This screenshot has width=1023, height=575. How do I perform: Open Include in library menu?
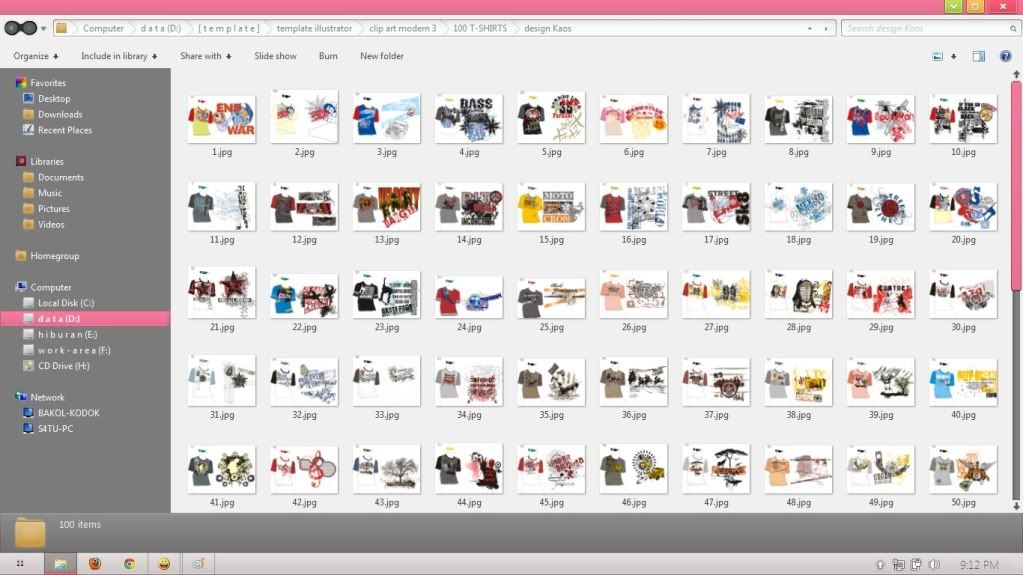(x=119, y=56)
